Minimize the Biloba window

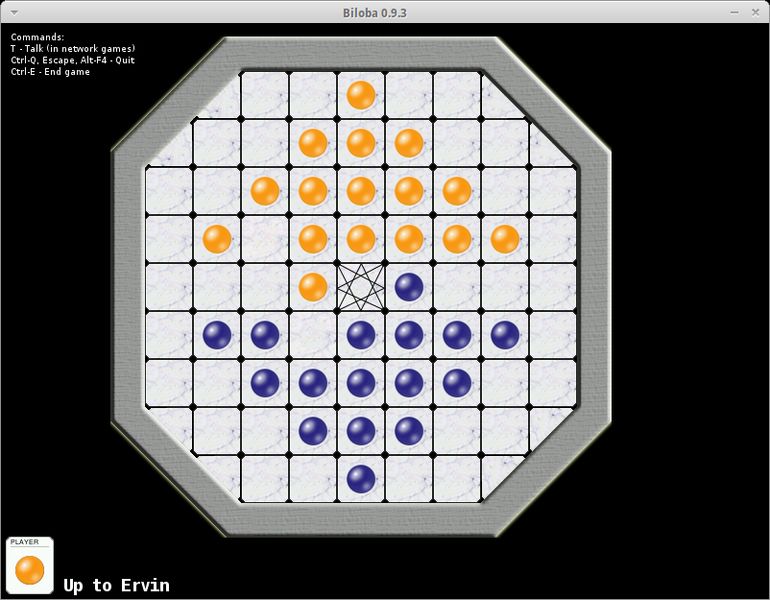(x=735, y=13)
